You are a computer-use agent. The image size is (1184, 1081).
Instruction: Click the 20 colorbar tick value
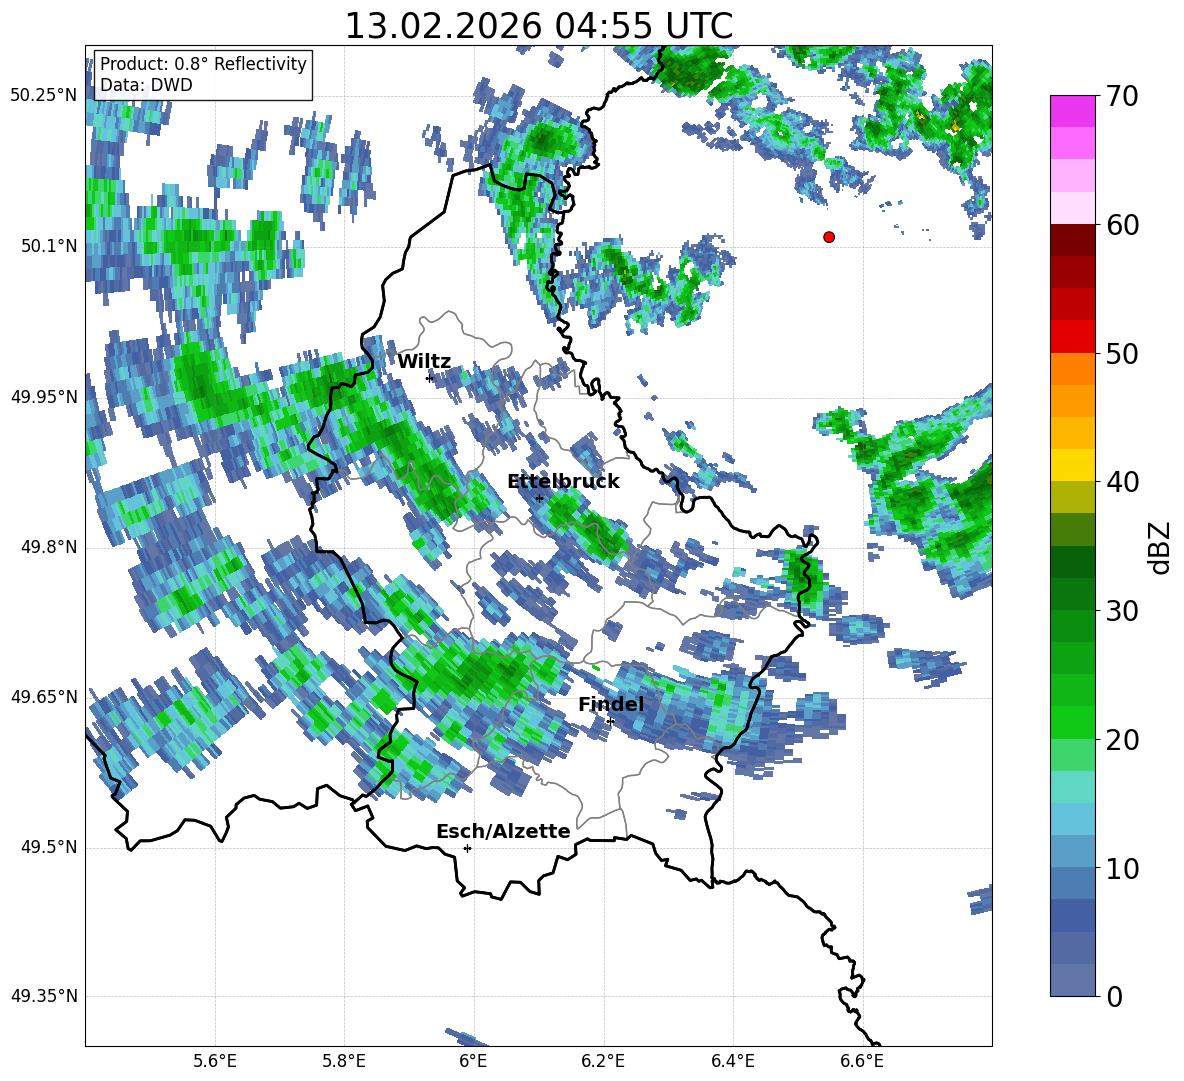coord(1122,740)
